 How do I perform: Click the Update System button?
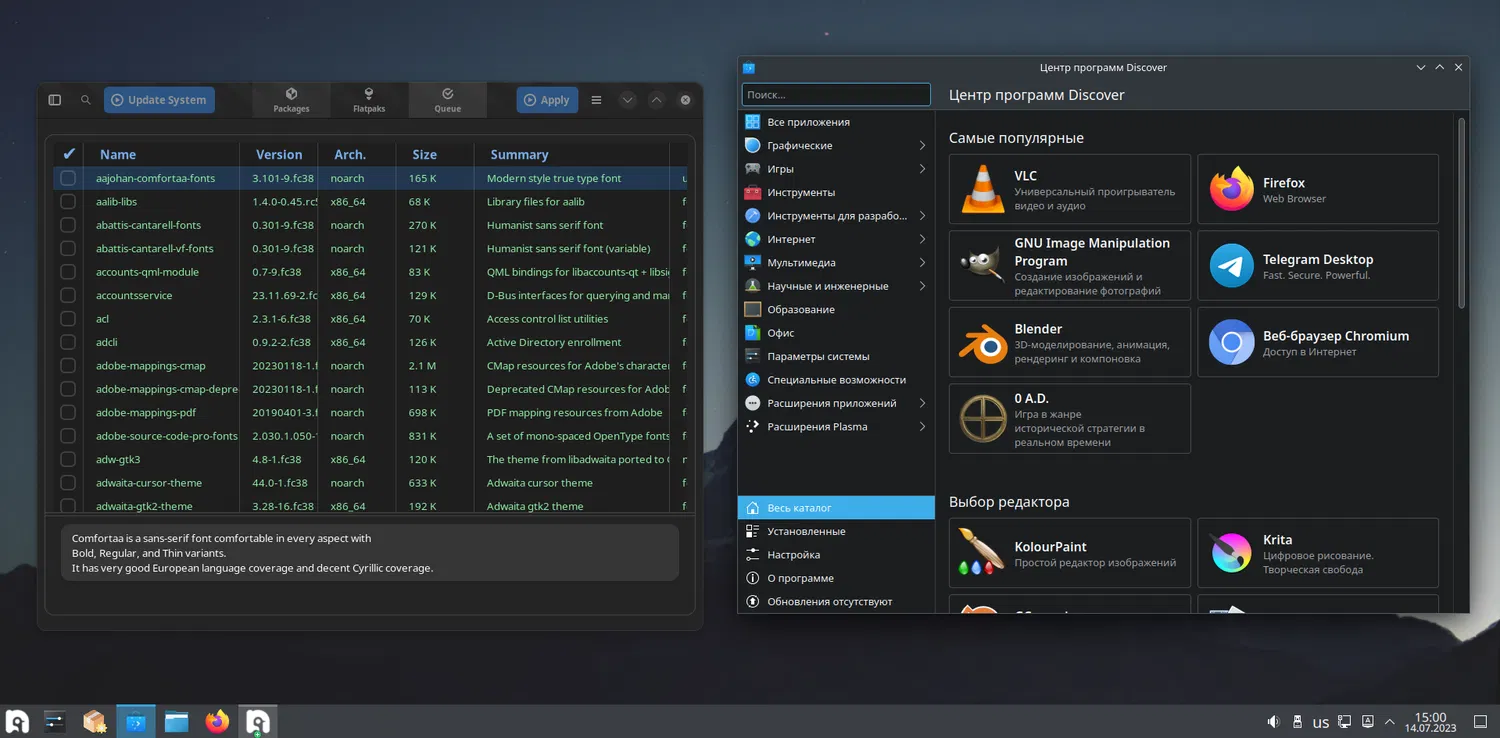click(159, 100)
